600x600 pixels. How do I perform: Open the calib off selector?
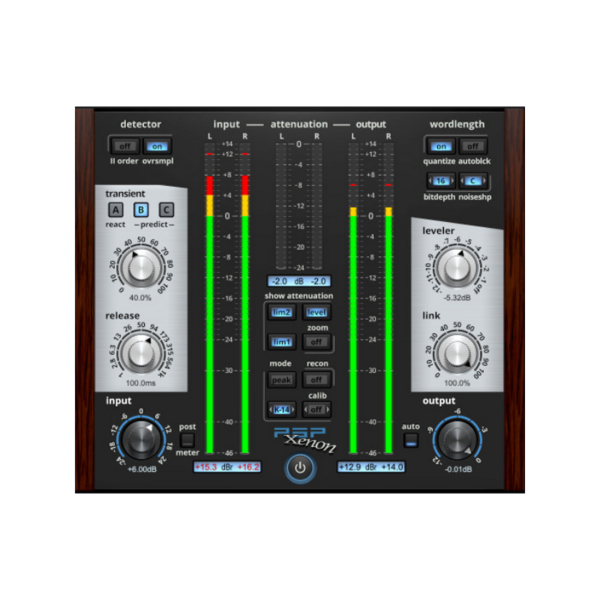coord(316,409)
